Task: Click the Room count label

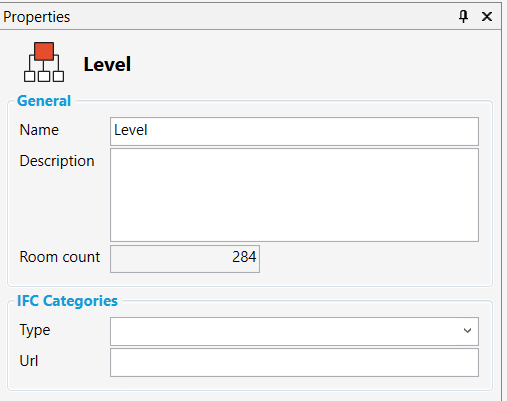Action: (x=60, y=257)
